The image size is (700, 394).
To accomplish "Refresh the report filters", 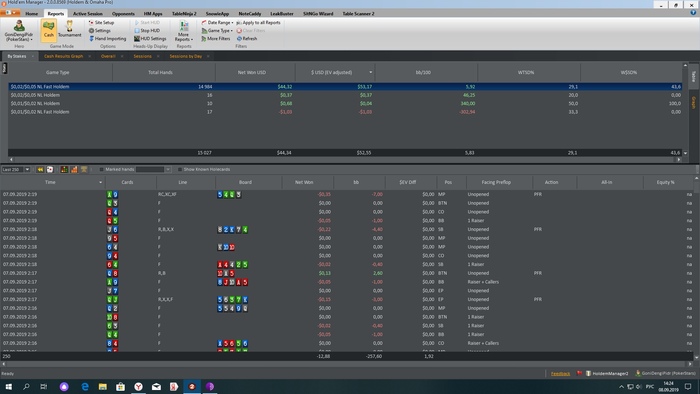I will tap(247, 39).
